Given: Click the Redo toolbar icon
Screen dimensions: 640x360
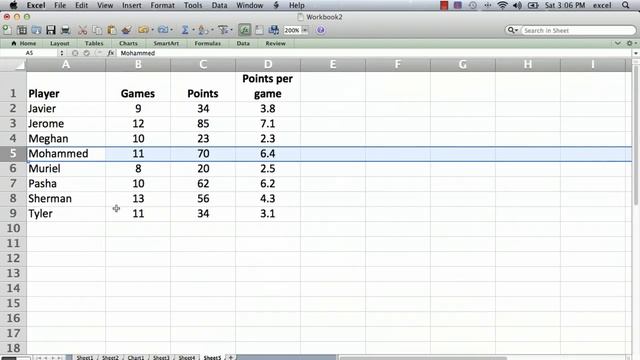Looking at the screenshot, I should pyautogui.click(x=163, y=30).
